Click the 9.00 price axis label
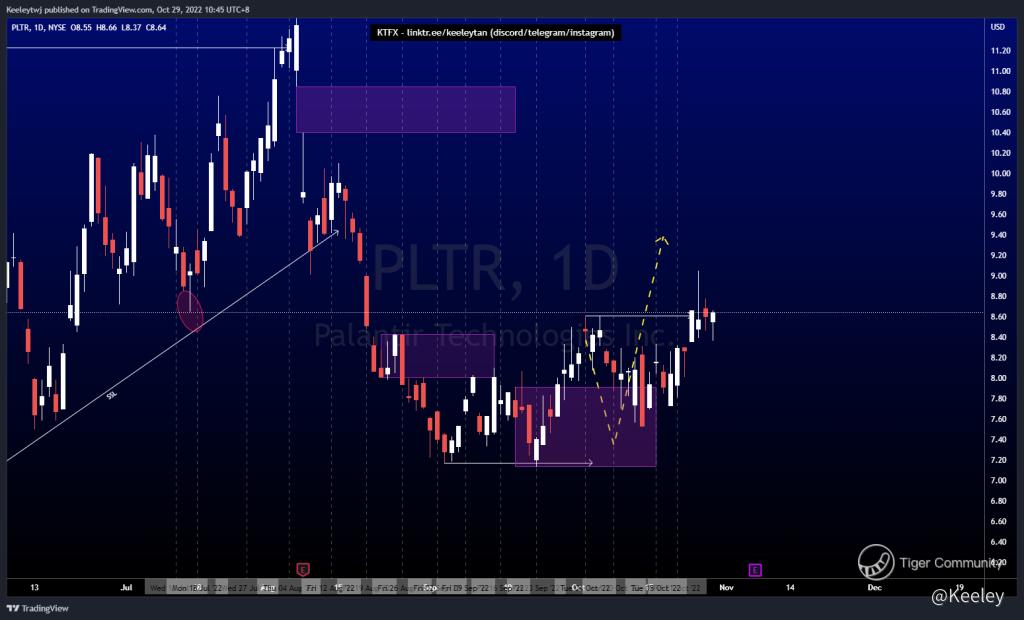1024x620 pixels. click(999, 276)
